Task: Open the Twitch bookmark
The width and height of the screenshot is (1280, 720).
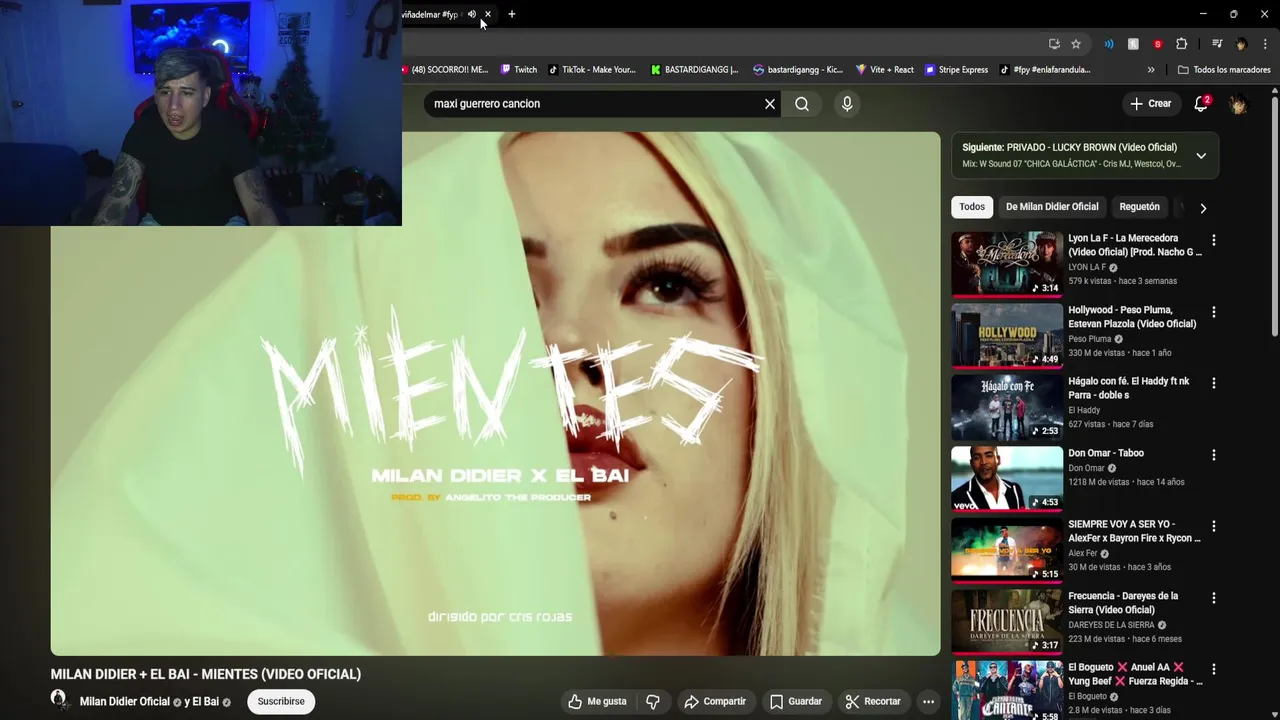Action: (519, 70)
